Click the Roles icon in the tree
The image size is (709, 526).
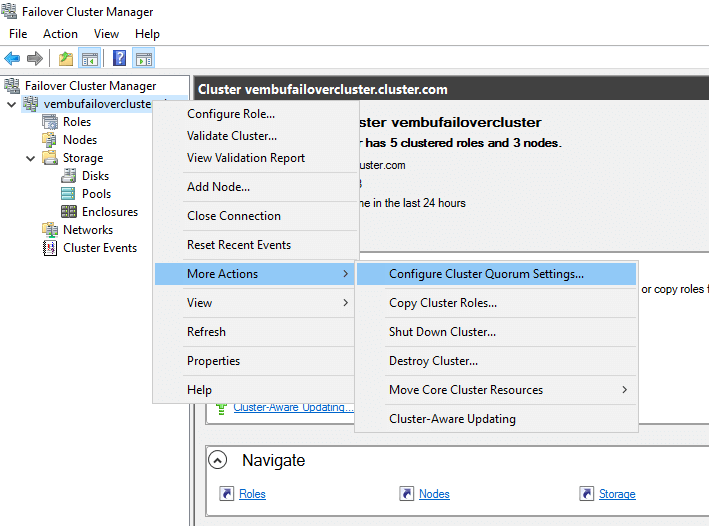coord(50,122)
